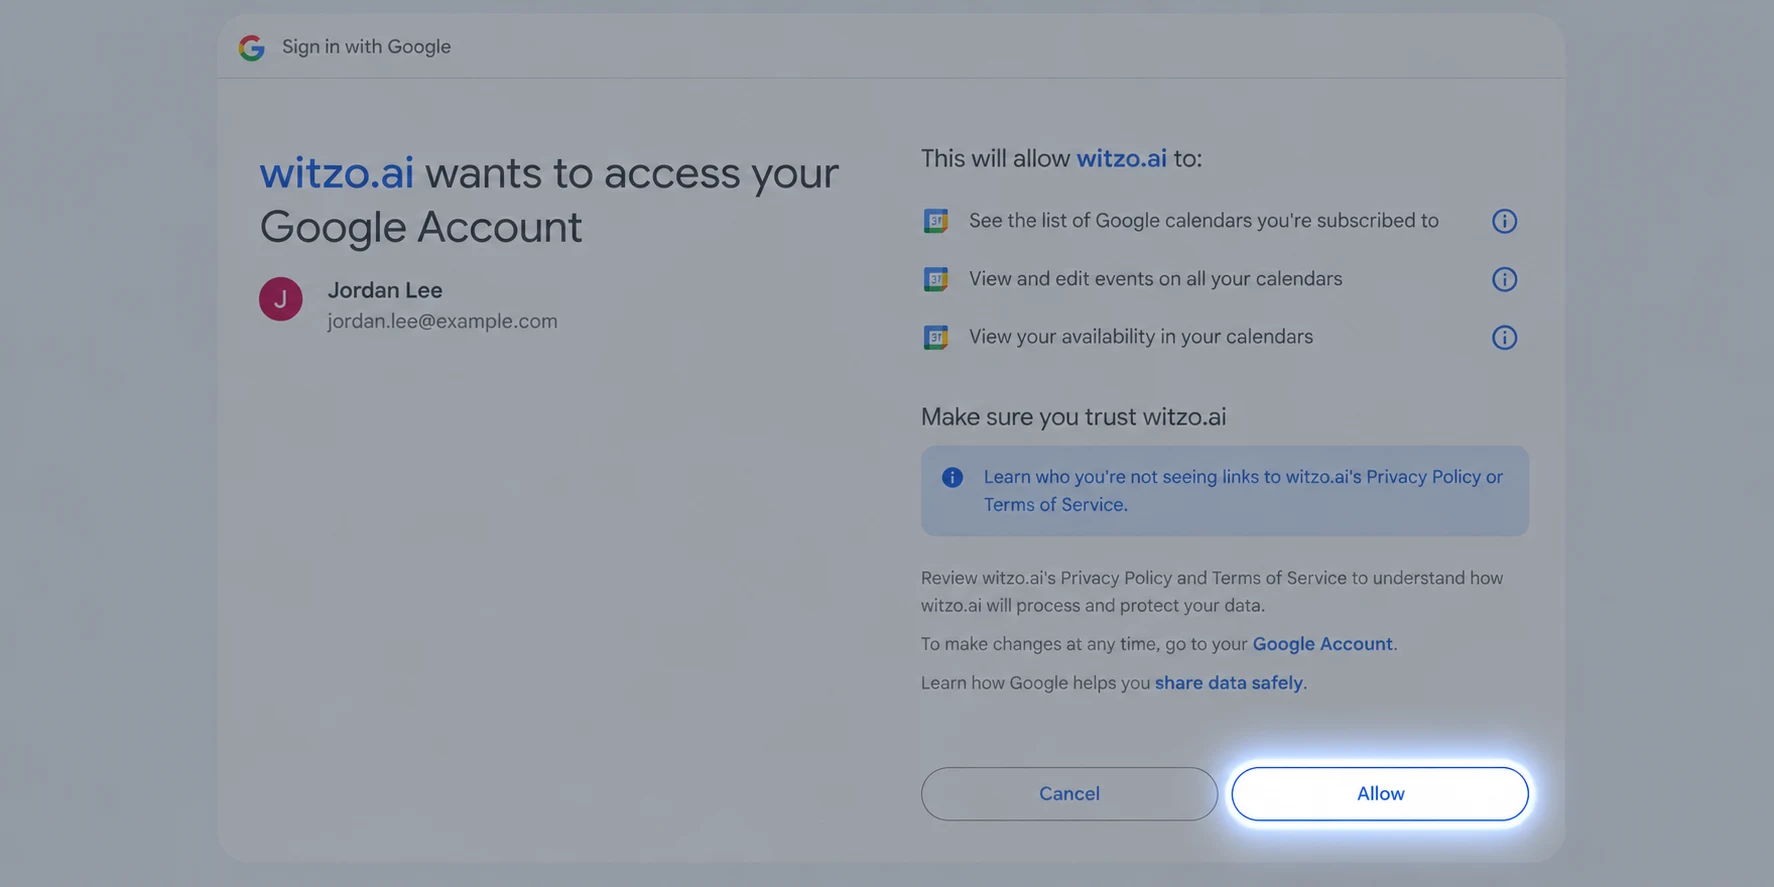Click 'View your availability in your calendars' text
1774x887 pixels.
pyautogui.click(x=1141, y=337)
